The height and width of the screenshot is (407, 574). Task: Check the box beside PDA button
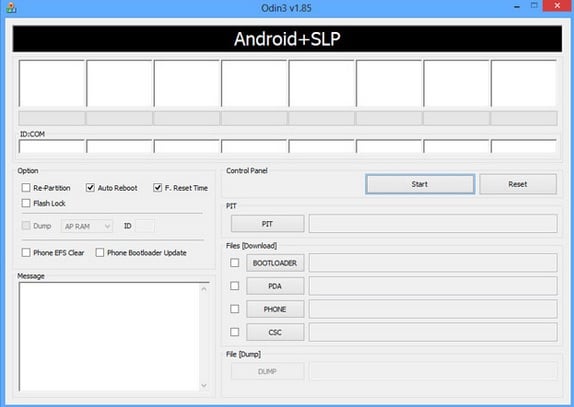tap(235, 286)
